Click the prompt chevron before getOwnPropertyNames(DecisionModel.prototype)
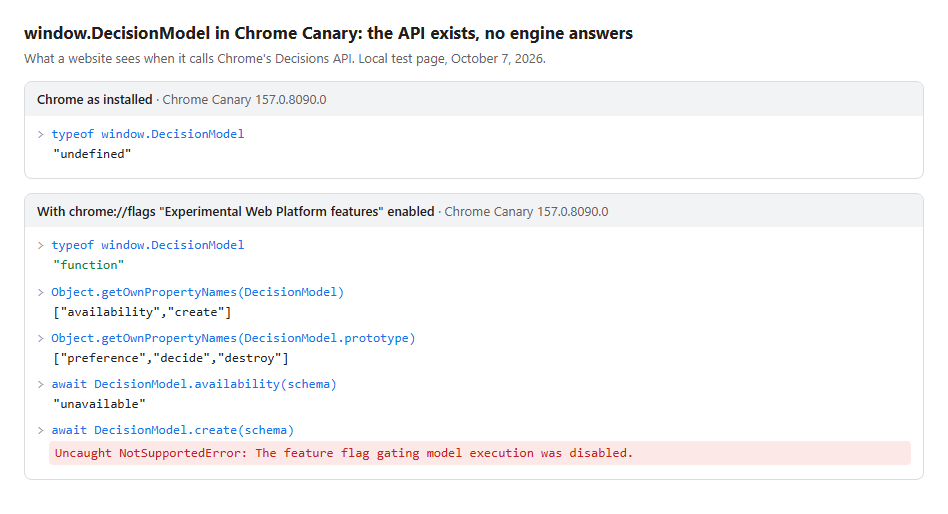This screenshot has width=948, height=514. 41,339
